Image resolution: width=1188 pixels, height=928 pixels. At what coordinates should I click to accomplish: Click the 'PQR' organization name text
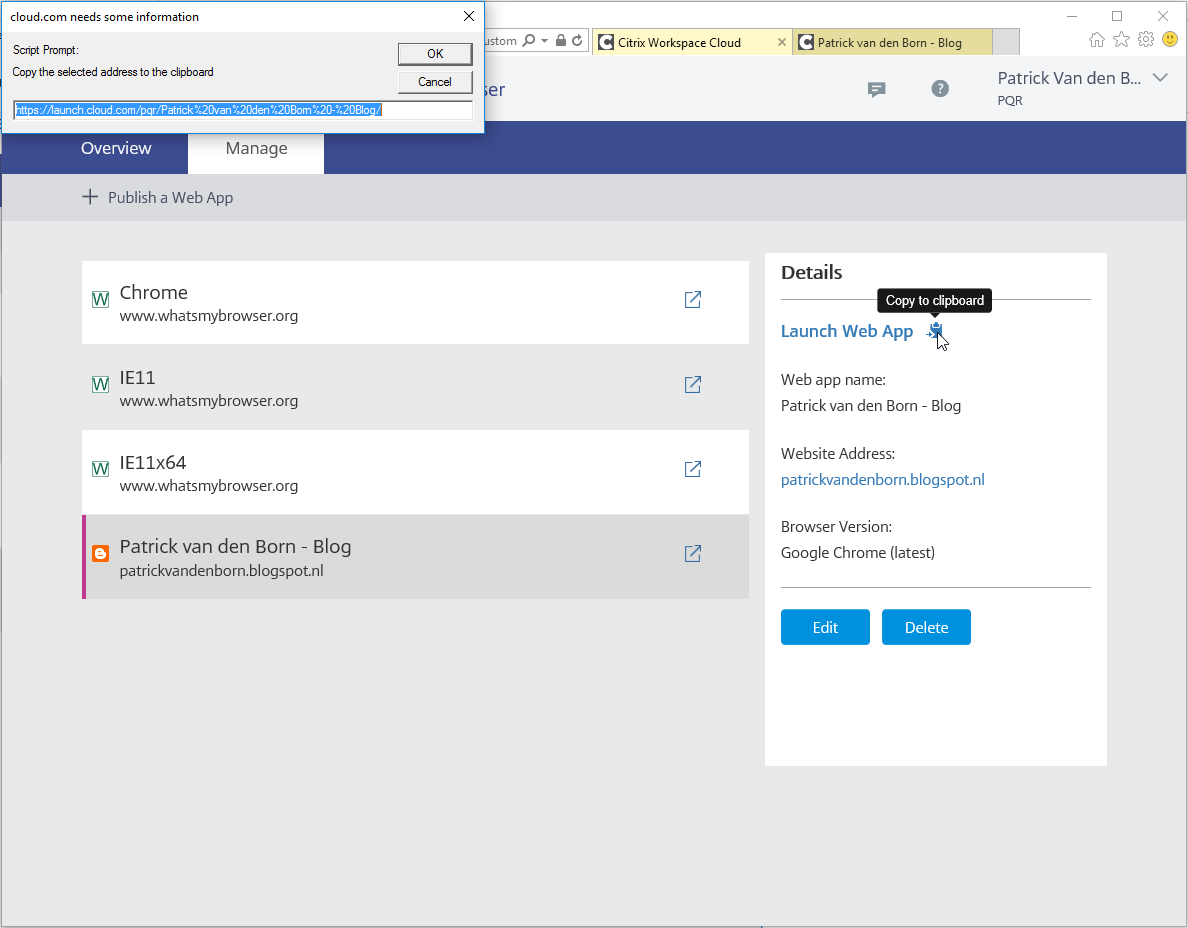pyautogui.click(x=1010, y=101)
